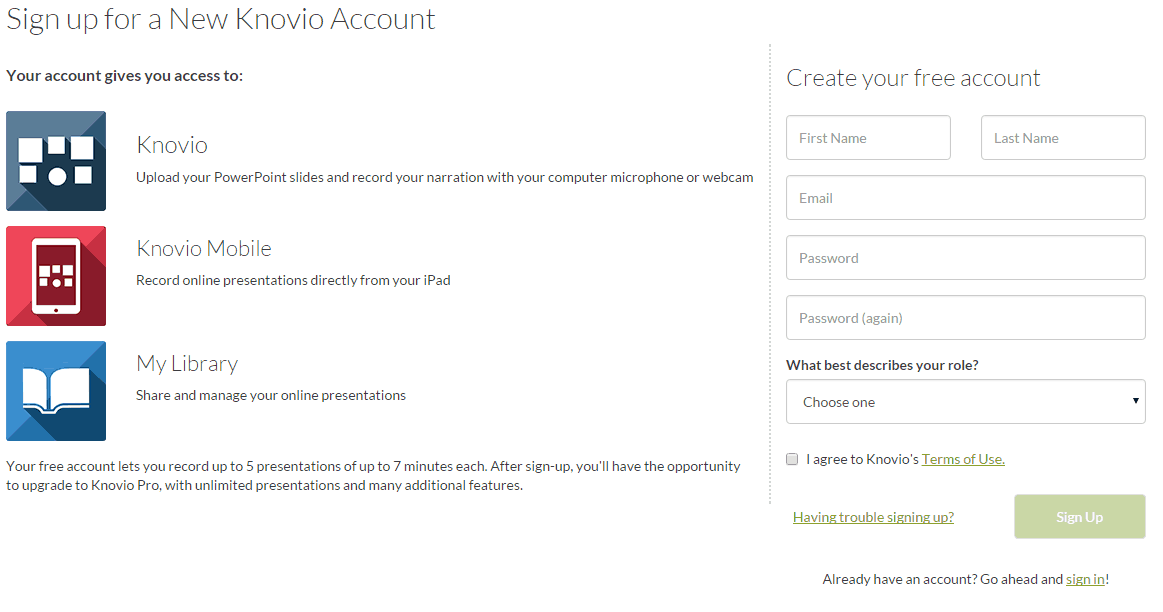Focus the First Name field
Image resolution: width=1163 pixels, height=612 pixels.
click(868, 138)
